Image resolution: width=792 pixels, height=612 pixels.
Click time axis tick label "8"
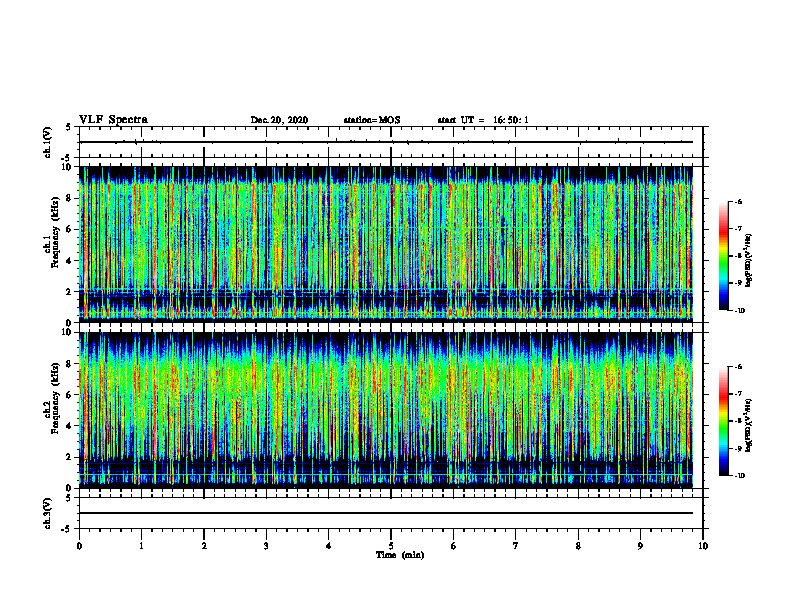pyautogui.click(x=578, y=546)
